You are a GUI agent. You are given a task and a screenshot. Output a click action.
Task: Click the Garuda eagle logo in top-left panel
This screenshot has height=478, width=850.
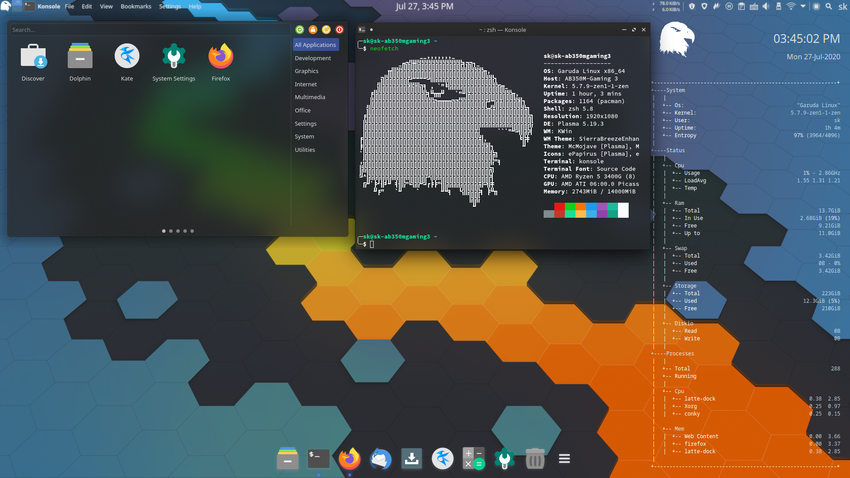pos(6,6)
